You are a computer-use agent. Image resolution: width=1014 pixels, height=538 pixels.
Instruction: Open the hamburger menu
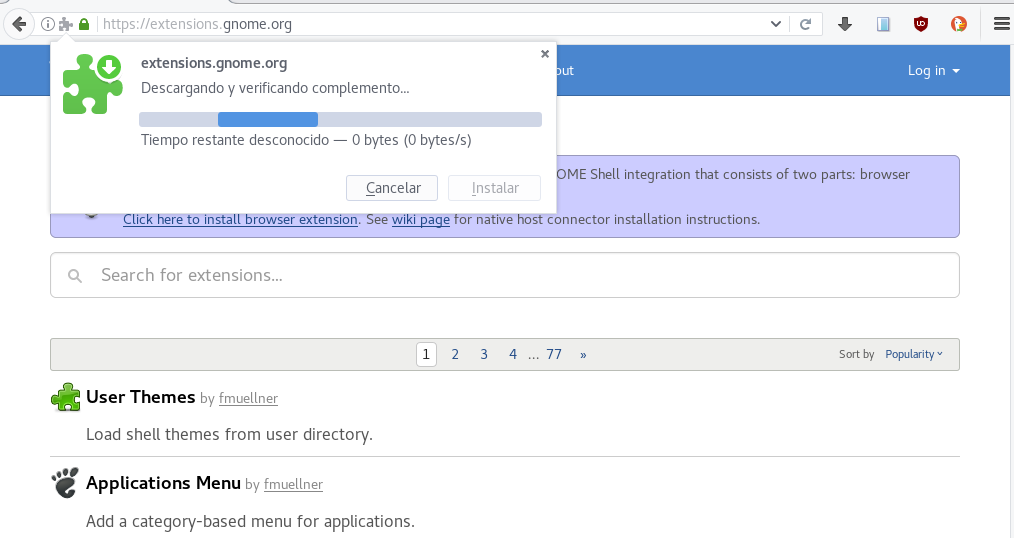coord(1002,25)
